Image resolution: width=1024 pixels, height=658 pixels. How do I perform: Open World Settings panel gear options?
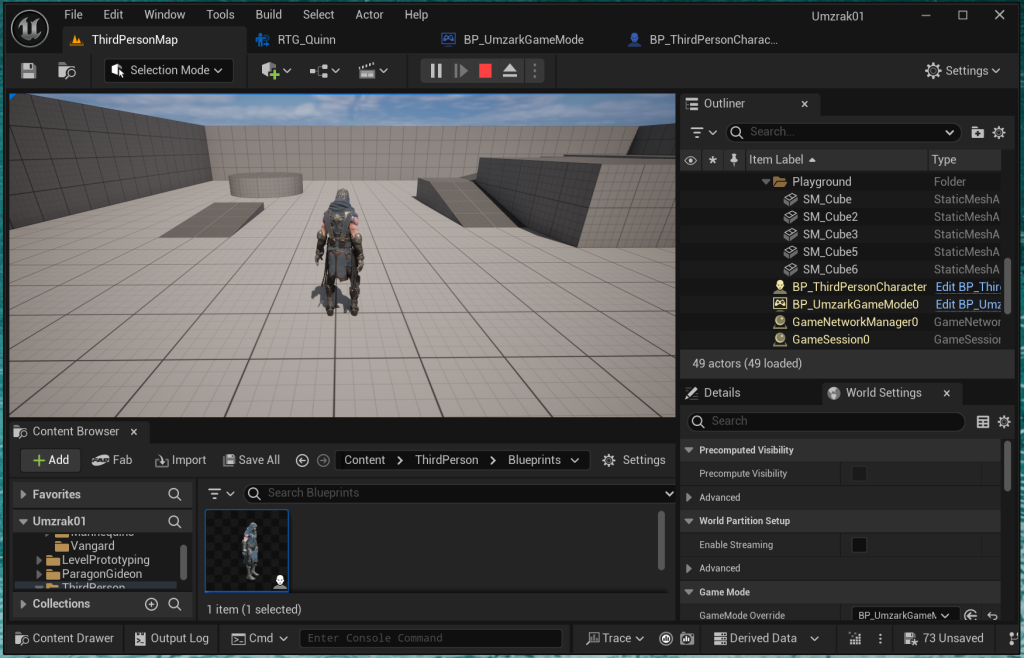[1004, 422]
